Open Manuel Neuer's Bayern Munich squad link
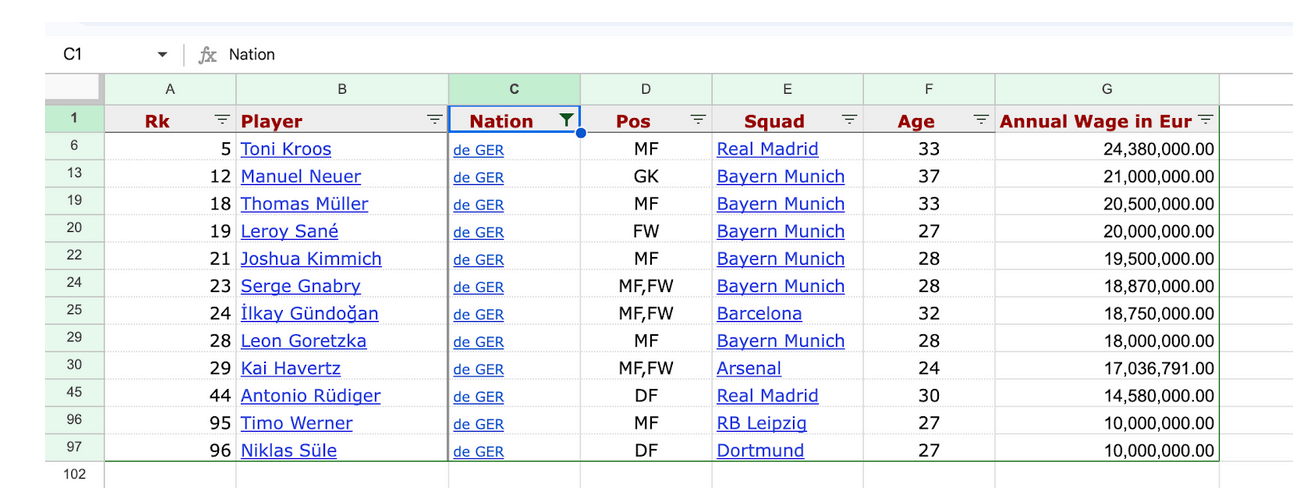The image size is (1300, 498). point(781,177)
